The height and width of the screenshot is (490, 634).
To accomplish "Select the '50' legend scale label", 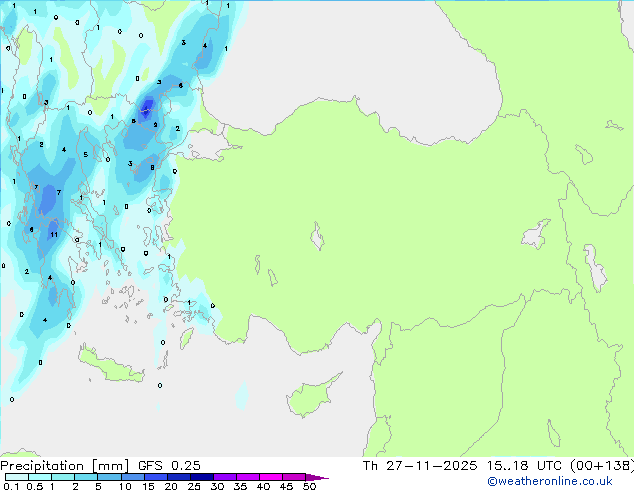I will point(309,486).
